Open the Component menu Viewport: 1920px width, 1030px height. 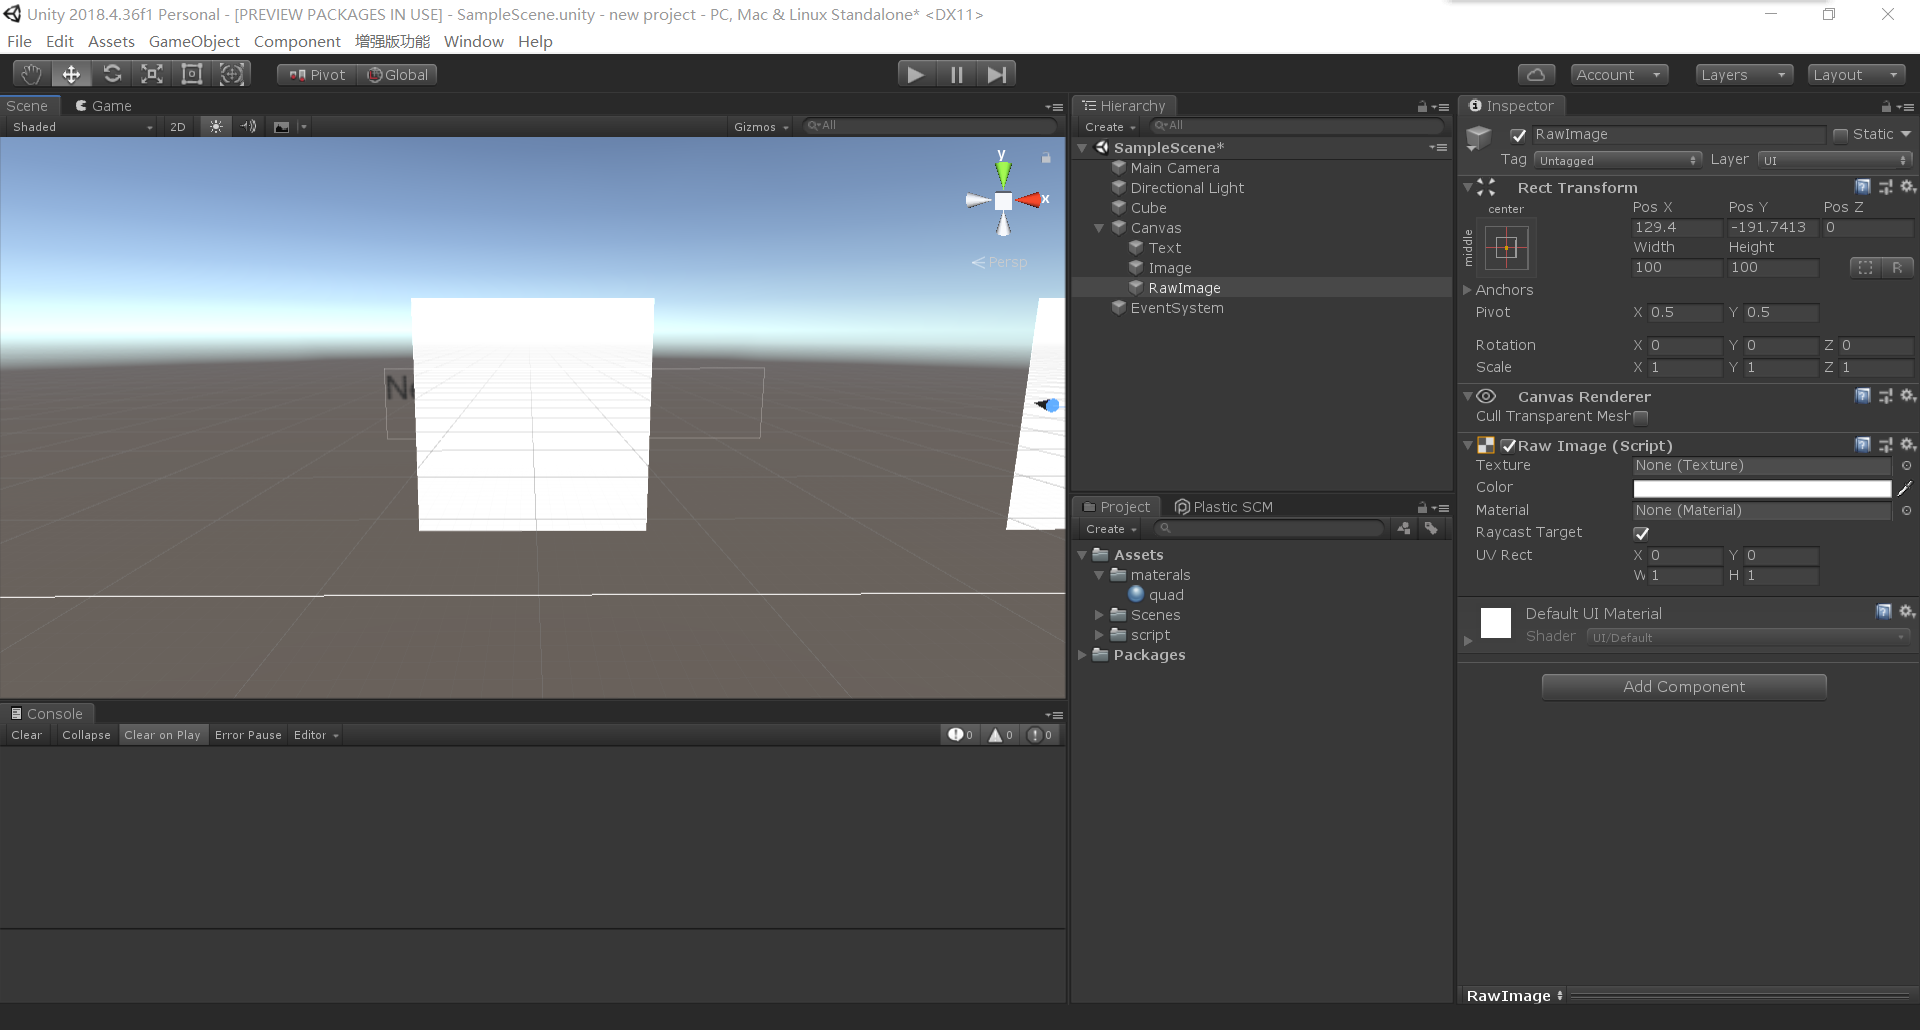point(297,42)
